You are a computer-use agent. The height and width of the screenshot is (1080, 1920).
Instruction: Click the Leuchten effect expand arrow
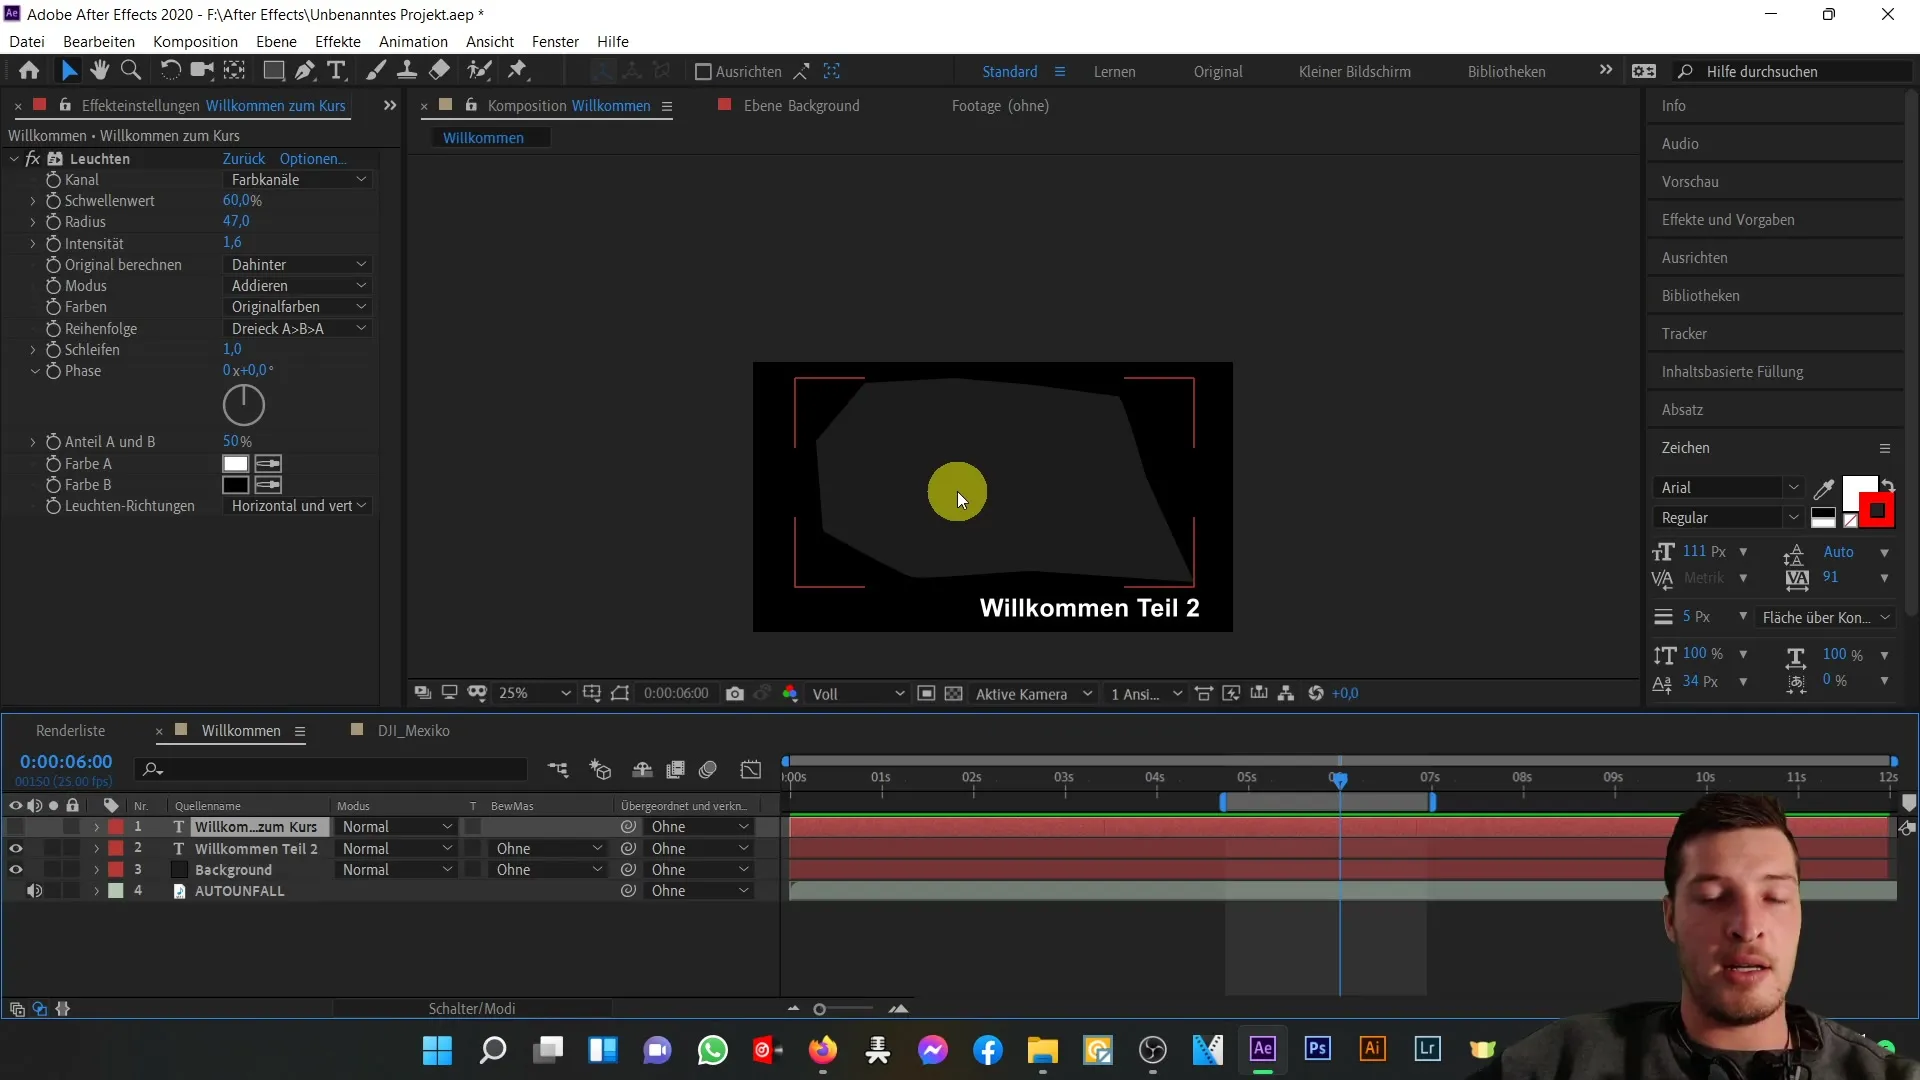(x=13, y=158)
